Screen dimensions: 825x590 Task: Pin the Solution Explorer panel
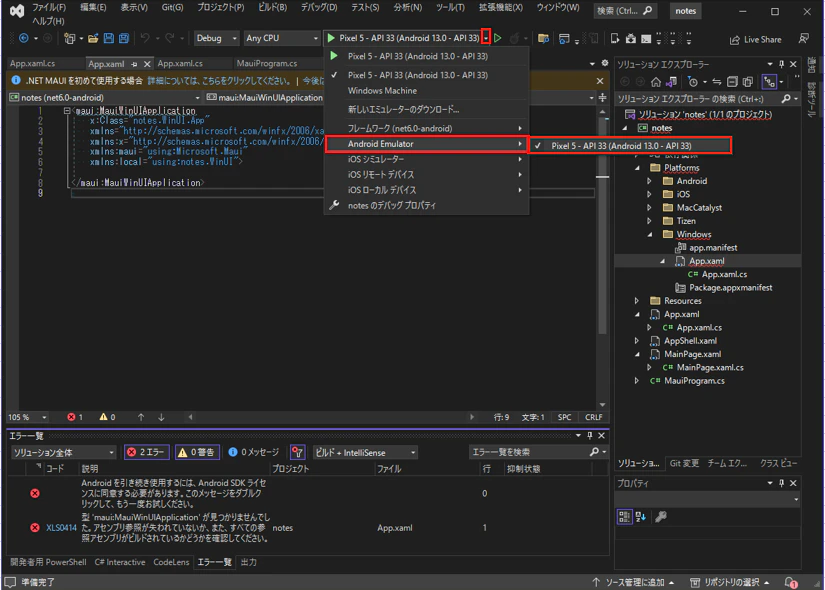pyautogui.click(x=781, y=64)
